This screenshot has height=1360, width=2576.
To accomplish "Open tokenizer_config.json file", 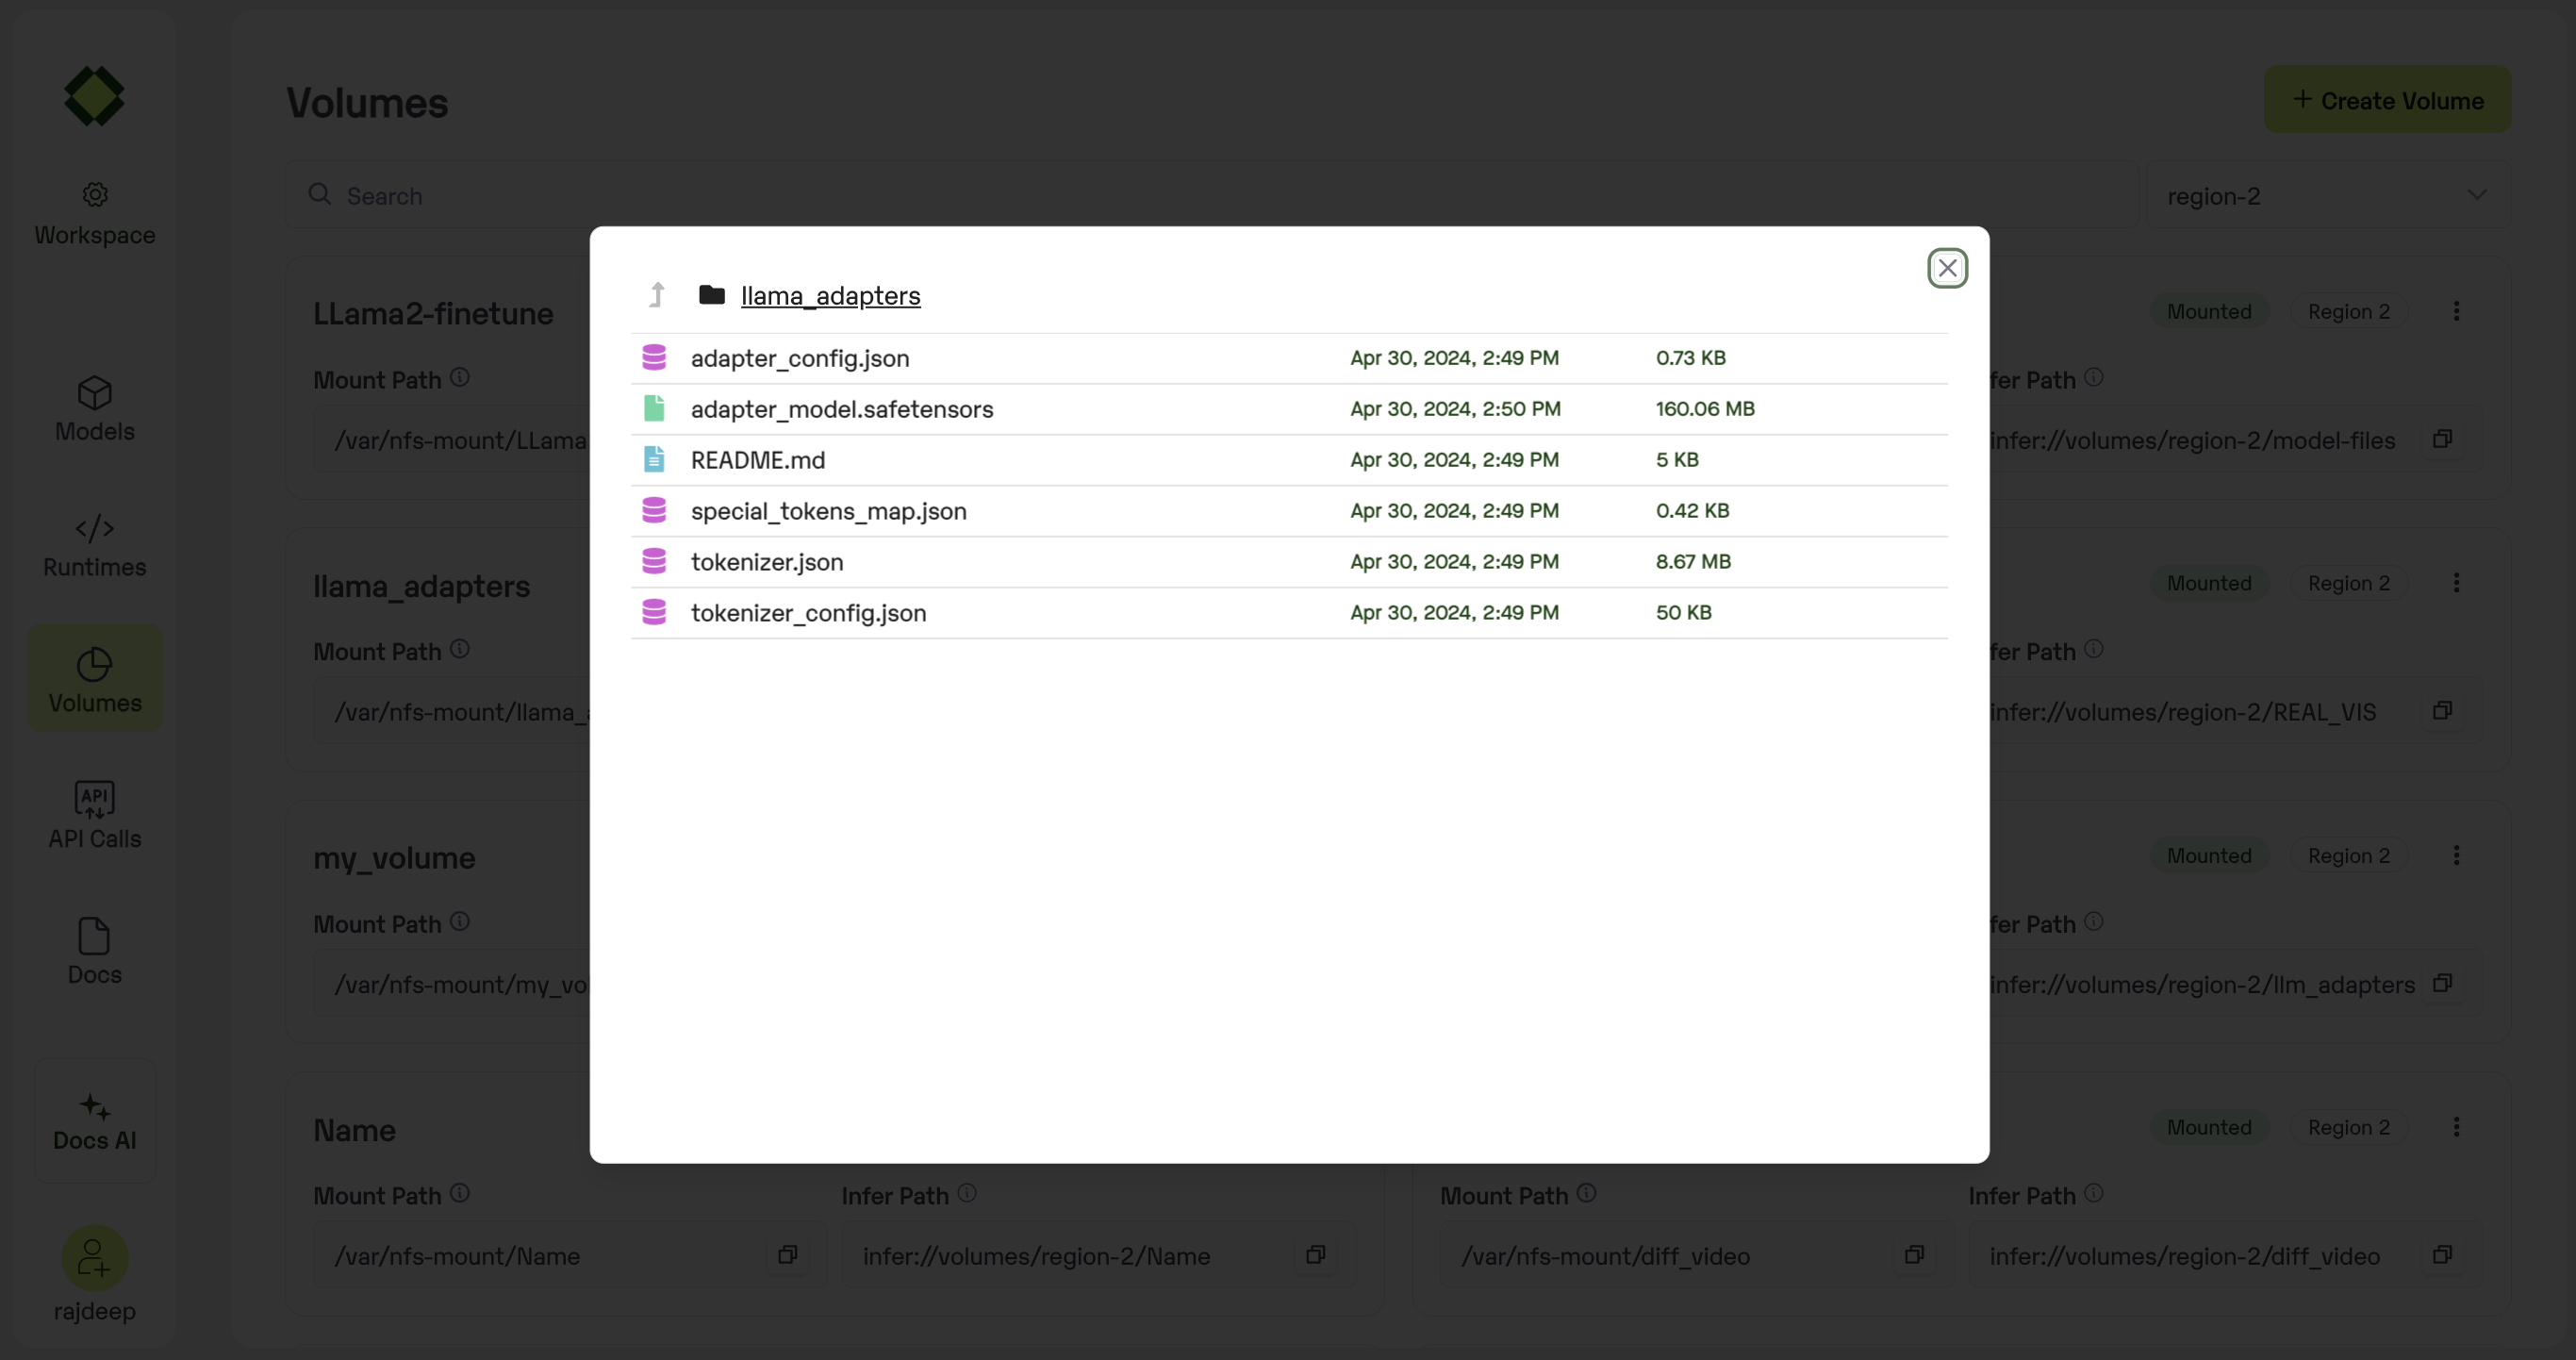I will (808, 613).
